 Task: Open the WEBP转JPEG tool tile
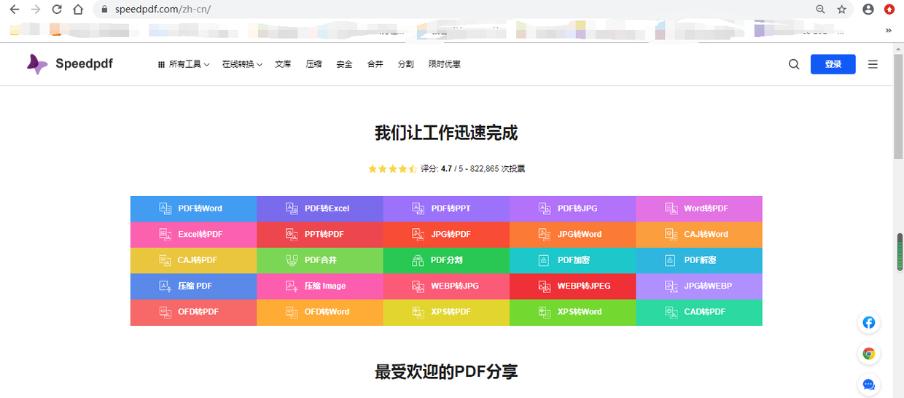pos(572,287)
